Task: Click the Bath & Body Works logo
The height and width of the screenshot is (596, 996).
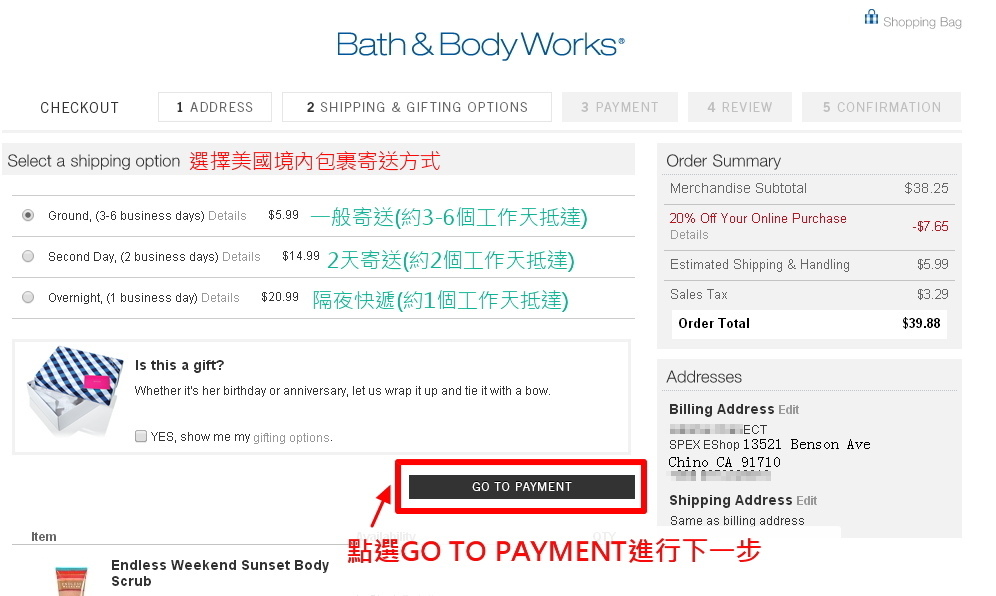Action: (x=480, y=44)
